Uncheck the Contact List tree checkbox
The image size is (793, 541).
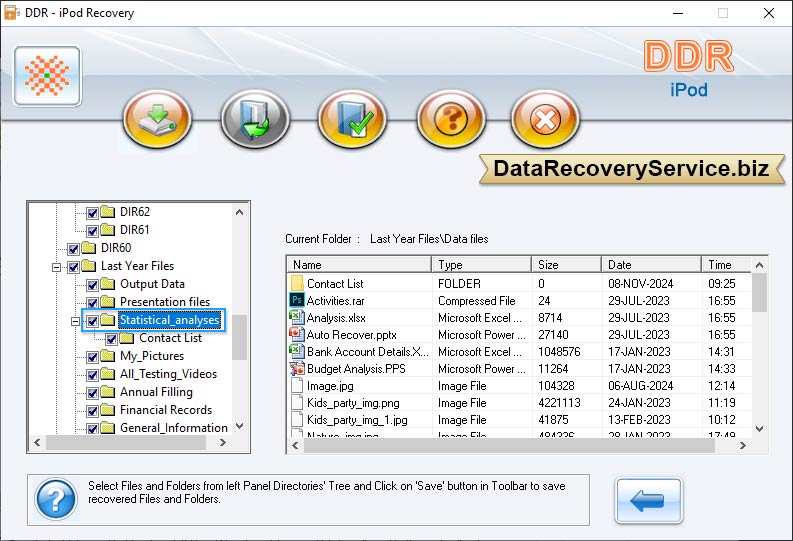(111, 339)
